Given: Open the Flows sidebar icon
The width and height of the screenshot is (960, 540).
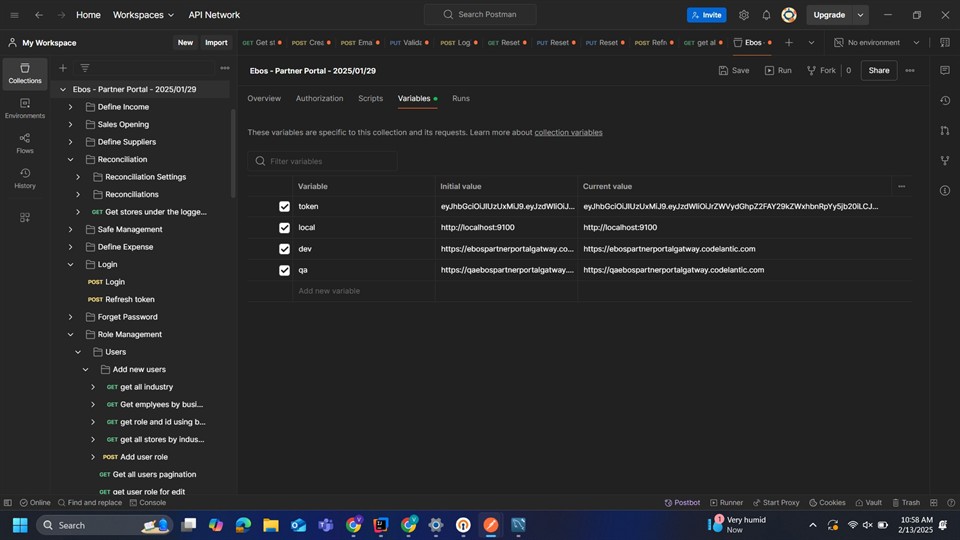Looking at the screenshot, I should 24,143.
